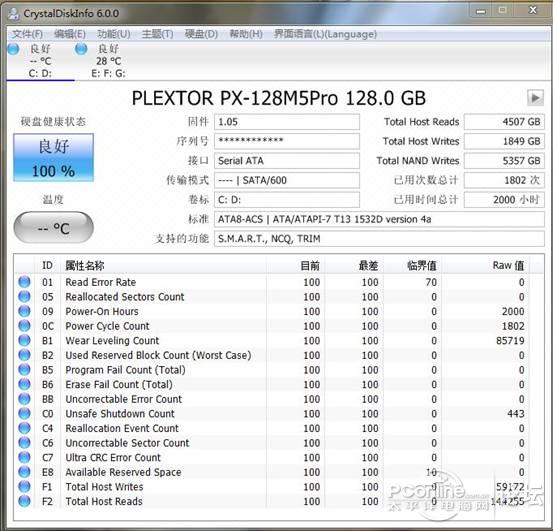Viewport: 553px width, 531px height.
Task: Select the Wear Leveling Count attribute name
Action: click(x=112, y=341)
